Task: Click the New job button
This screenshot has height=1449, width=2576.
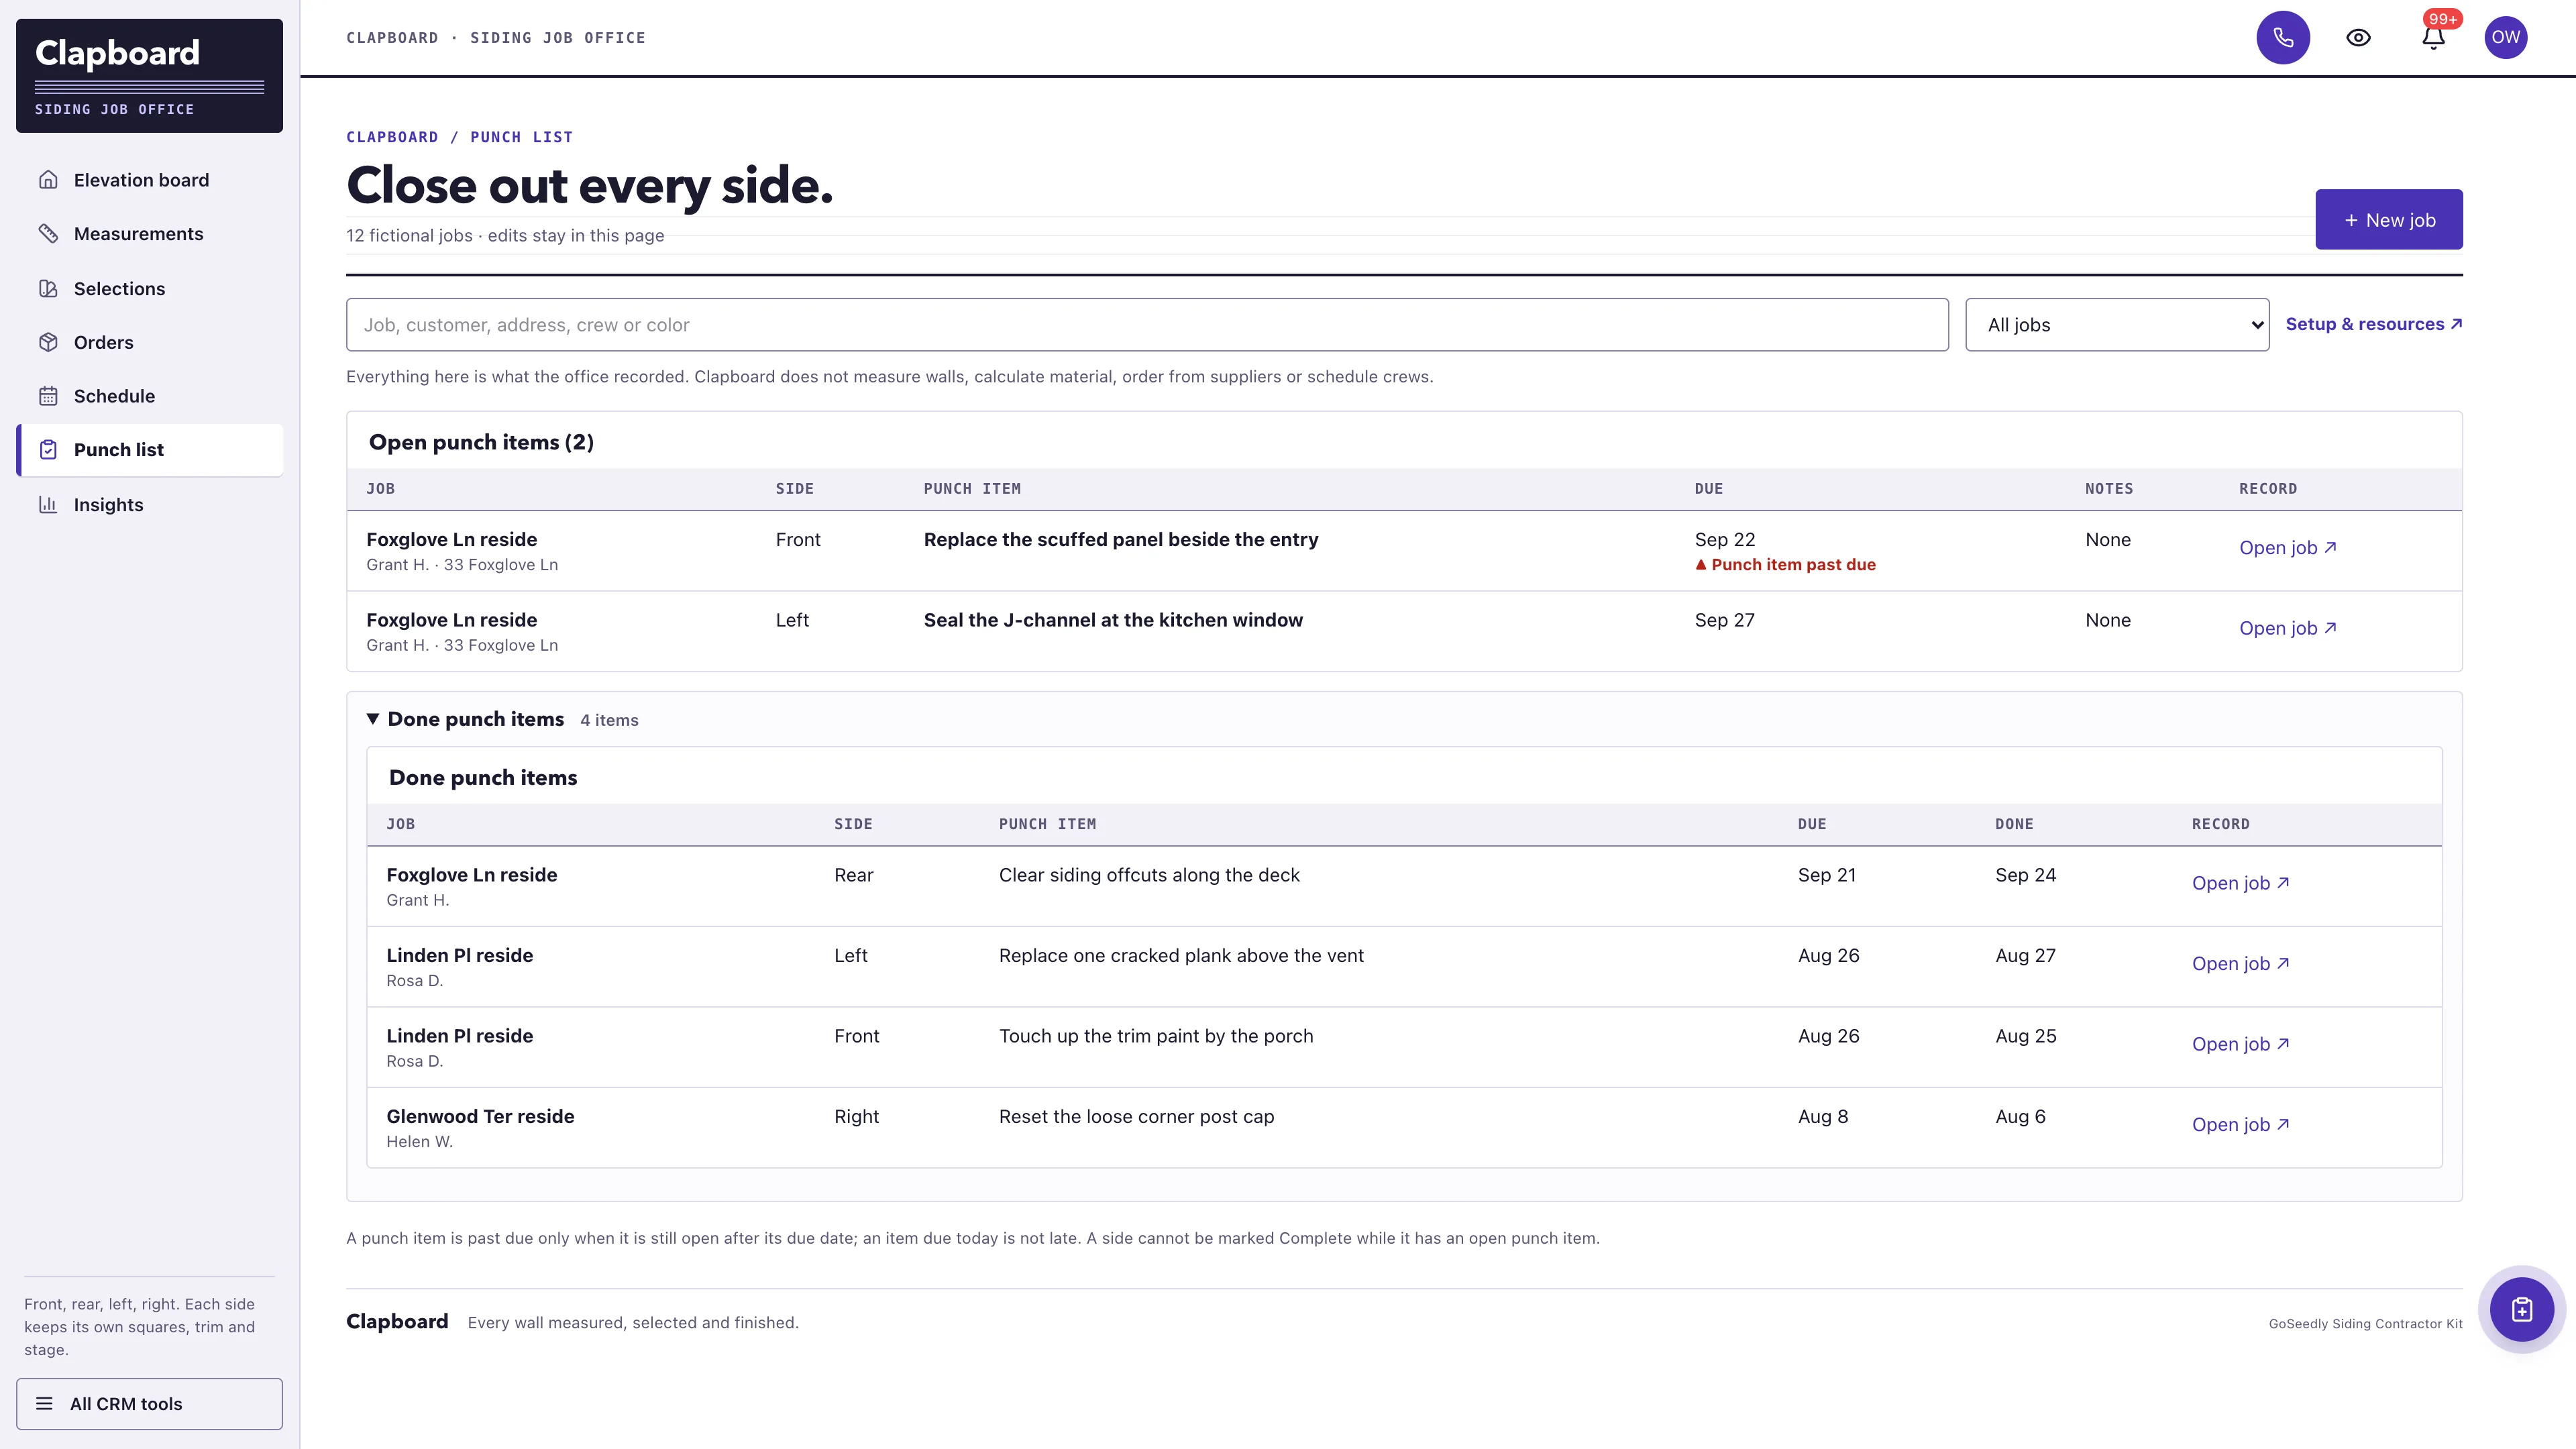Action: 2388,219
